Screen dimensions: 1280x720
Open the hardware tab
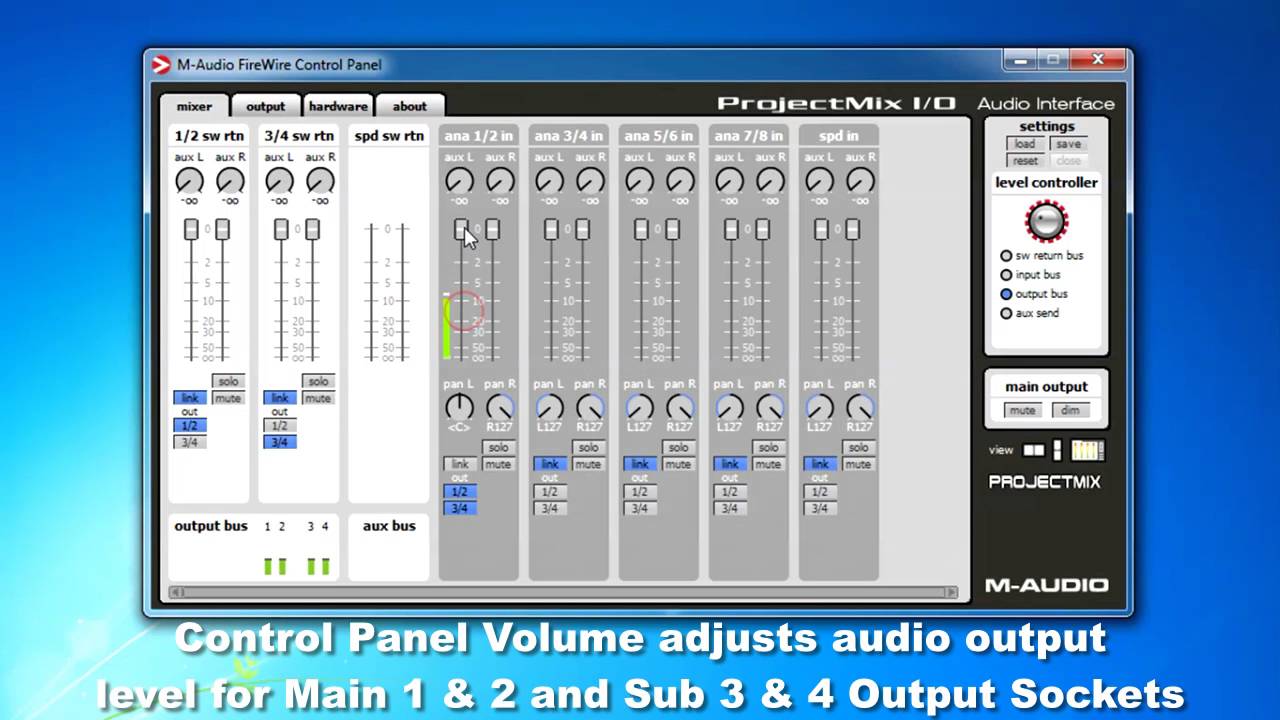tap(338, 106)
